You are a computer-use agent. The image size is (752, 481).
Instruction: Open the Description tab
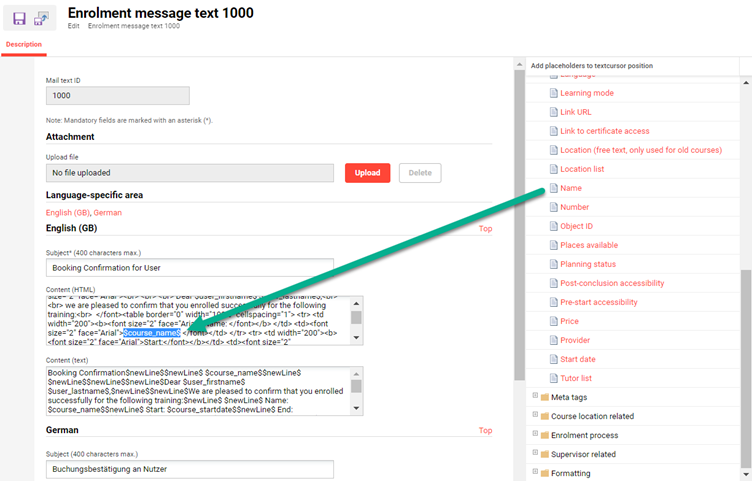pyautogui.click(x=24, y=44)
